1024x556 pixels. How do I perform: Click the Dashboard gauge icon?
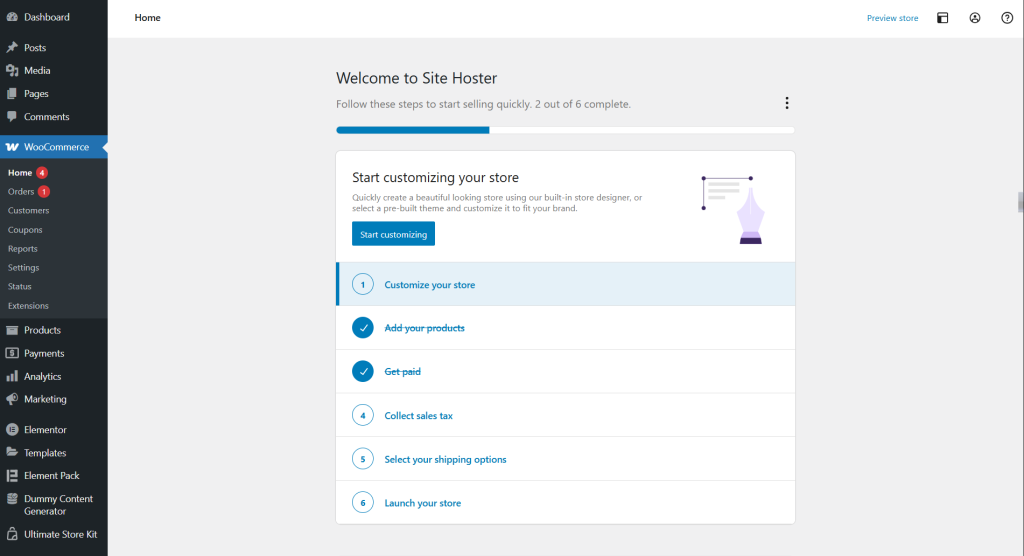pyautogui.click(x=12, y=17)
